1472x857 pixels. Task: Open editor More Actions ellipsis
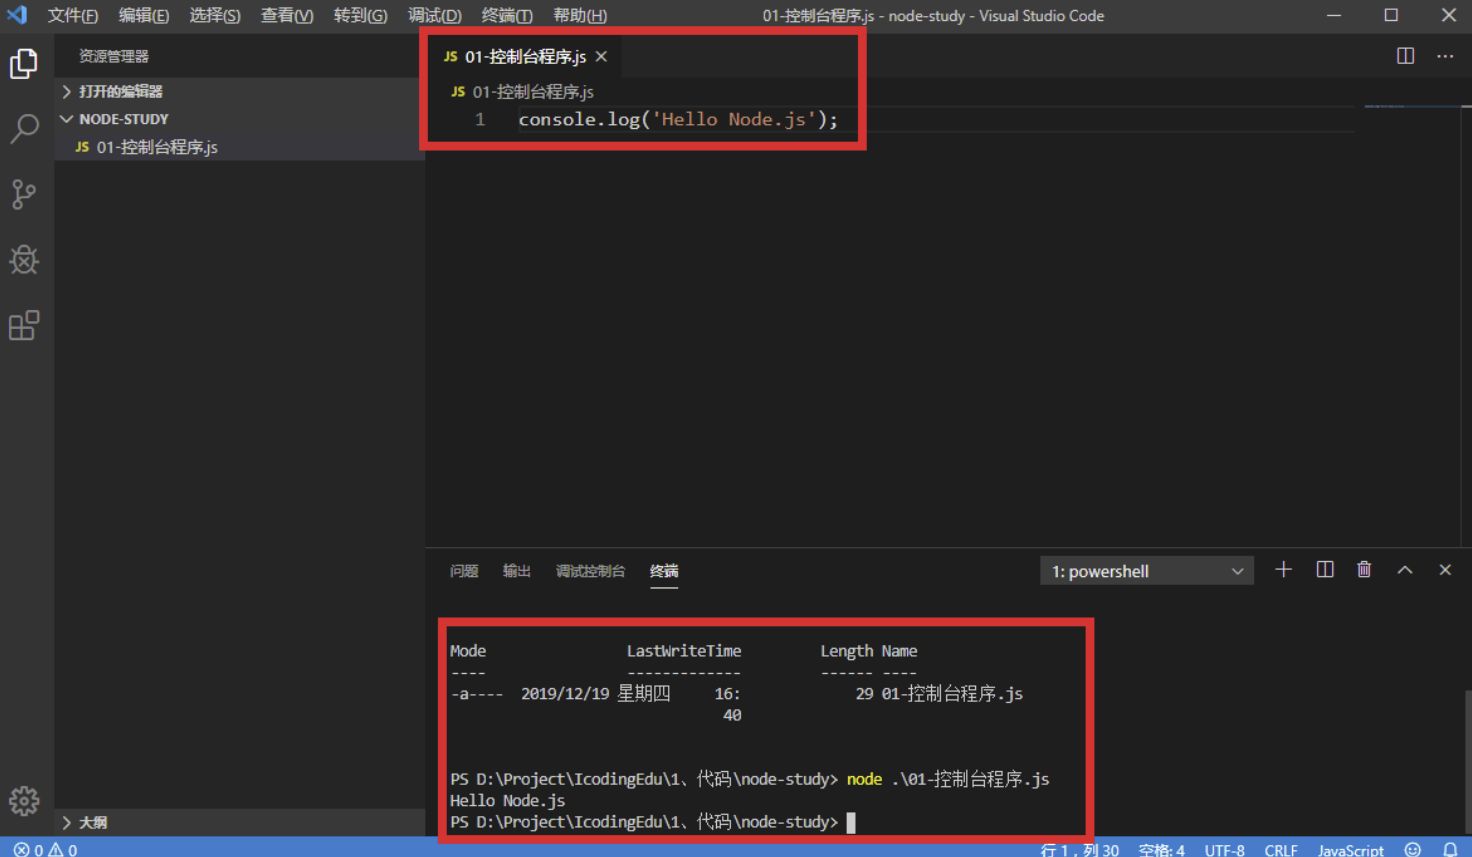tap(1445, 56)
